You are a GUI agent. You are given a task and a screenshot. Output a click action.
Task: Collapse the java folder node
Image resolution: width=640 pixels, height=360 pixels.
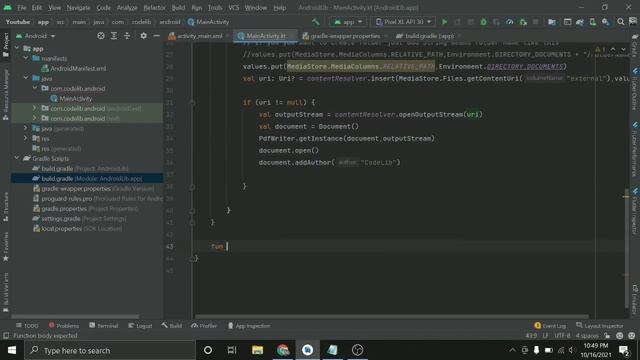click(x=26, y=78)
